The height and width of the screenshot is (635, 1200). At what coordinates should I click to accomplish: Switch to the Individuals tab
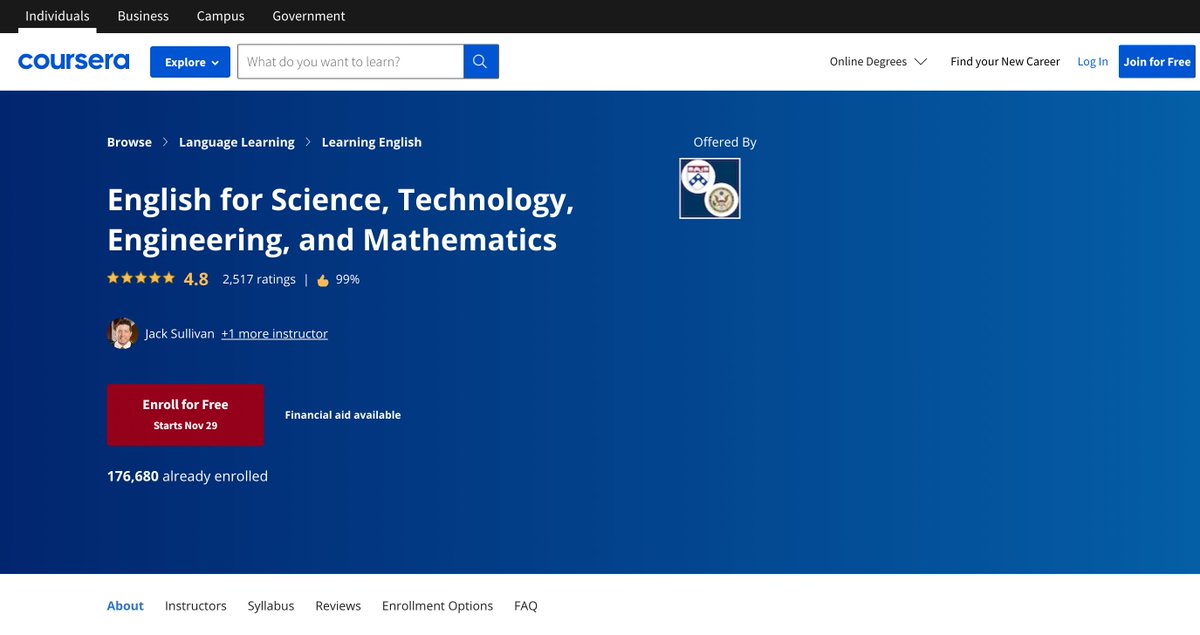(57, 16)
